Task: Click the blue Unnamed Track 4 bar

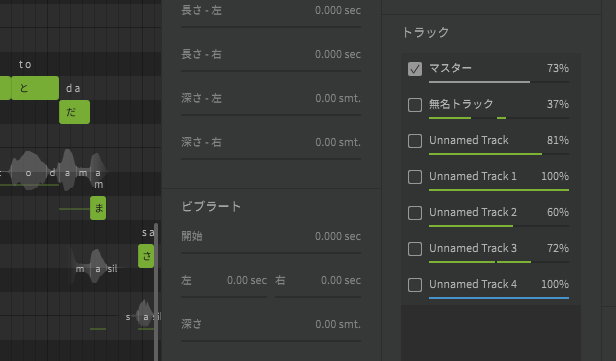Action: point(499,298)
